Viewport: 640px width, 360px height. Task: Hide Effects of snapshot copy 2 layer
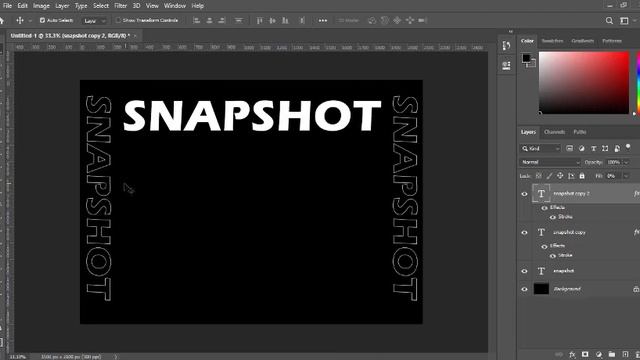click(x=544, y=208)
